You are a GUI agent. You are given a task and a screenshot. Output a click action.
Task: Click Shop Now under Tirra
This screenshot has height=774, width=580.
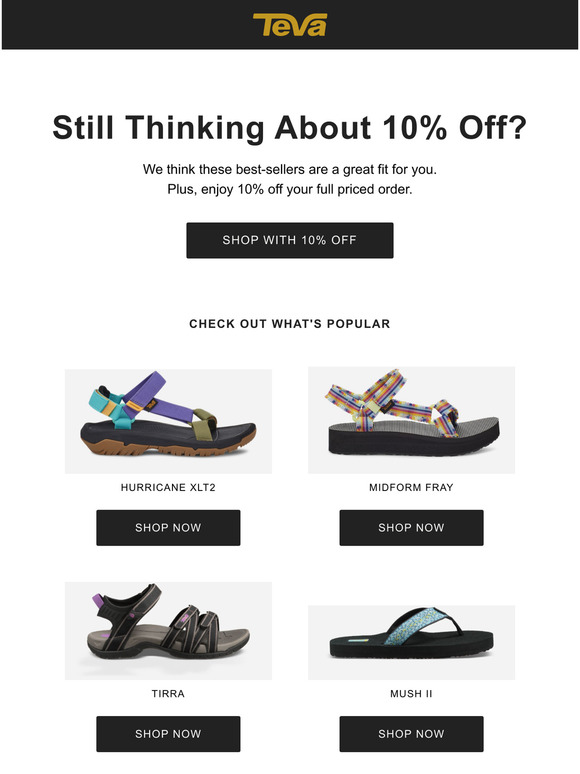168,734
